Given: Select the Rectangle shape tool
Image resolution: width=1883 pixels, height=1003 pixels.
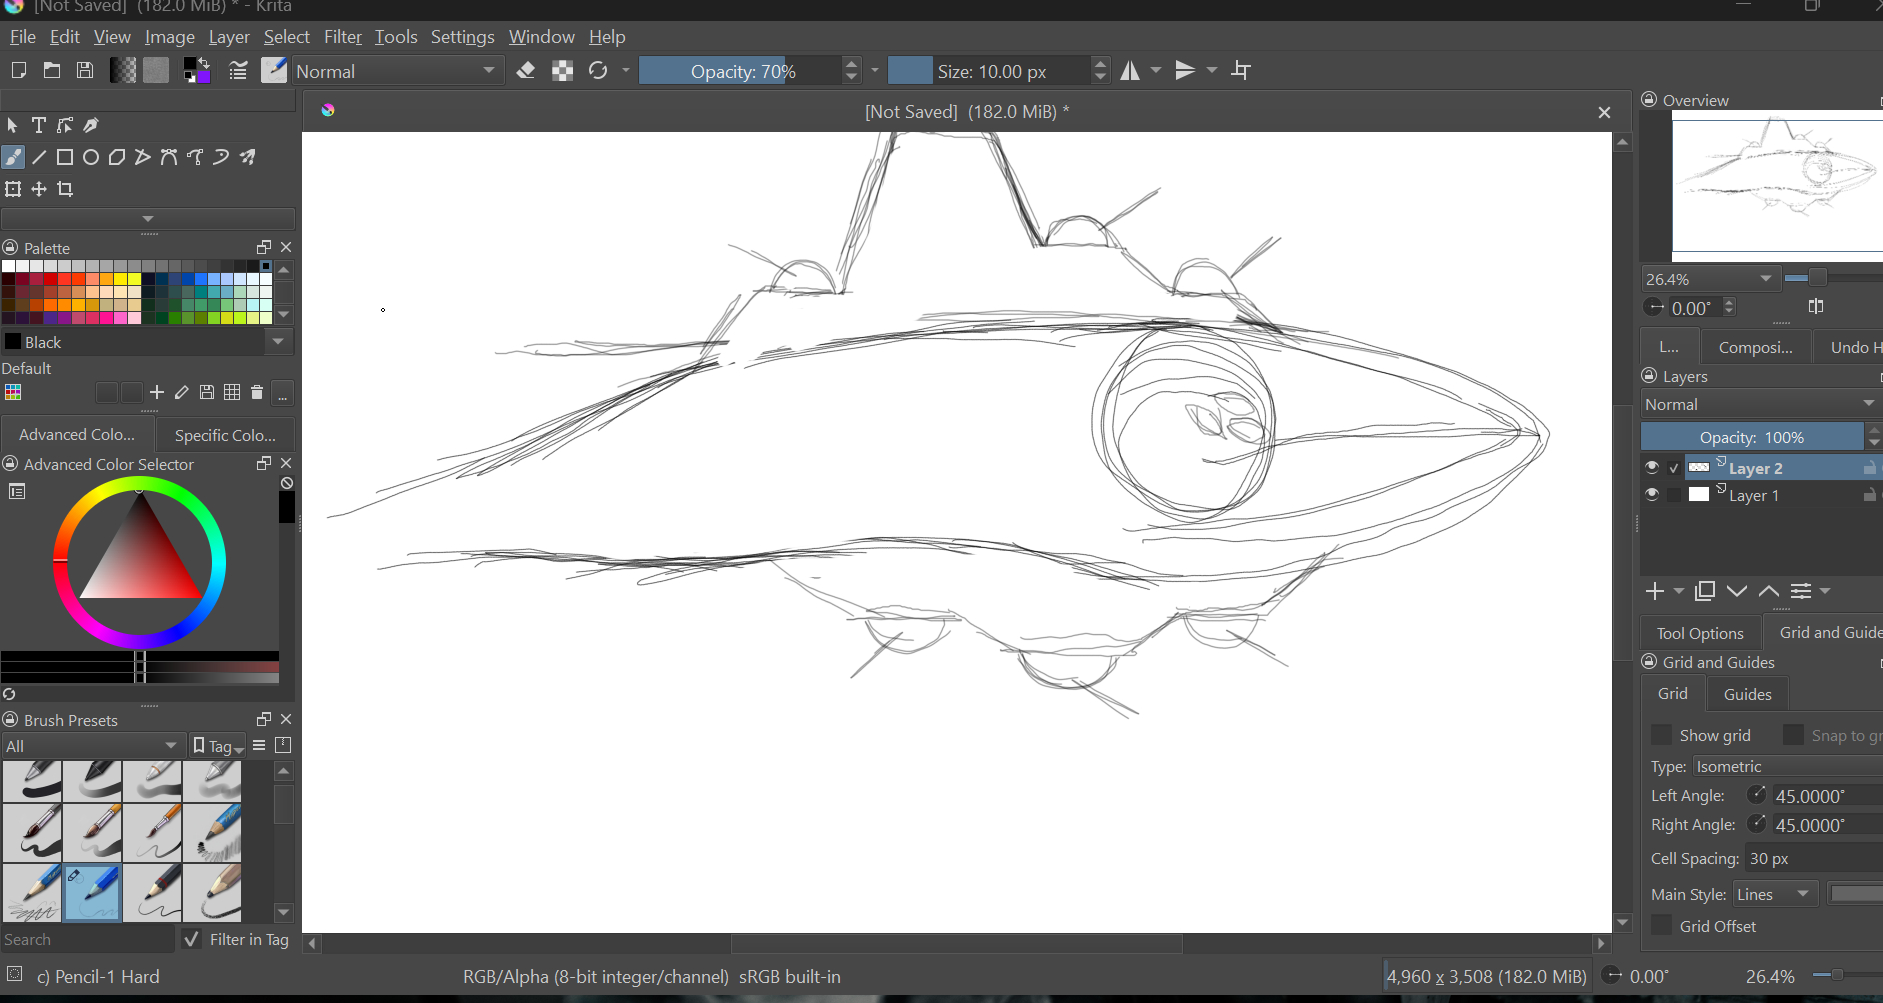Looking at the screenshot, I should click(65, 157).
